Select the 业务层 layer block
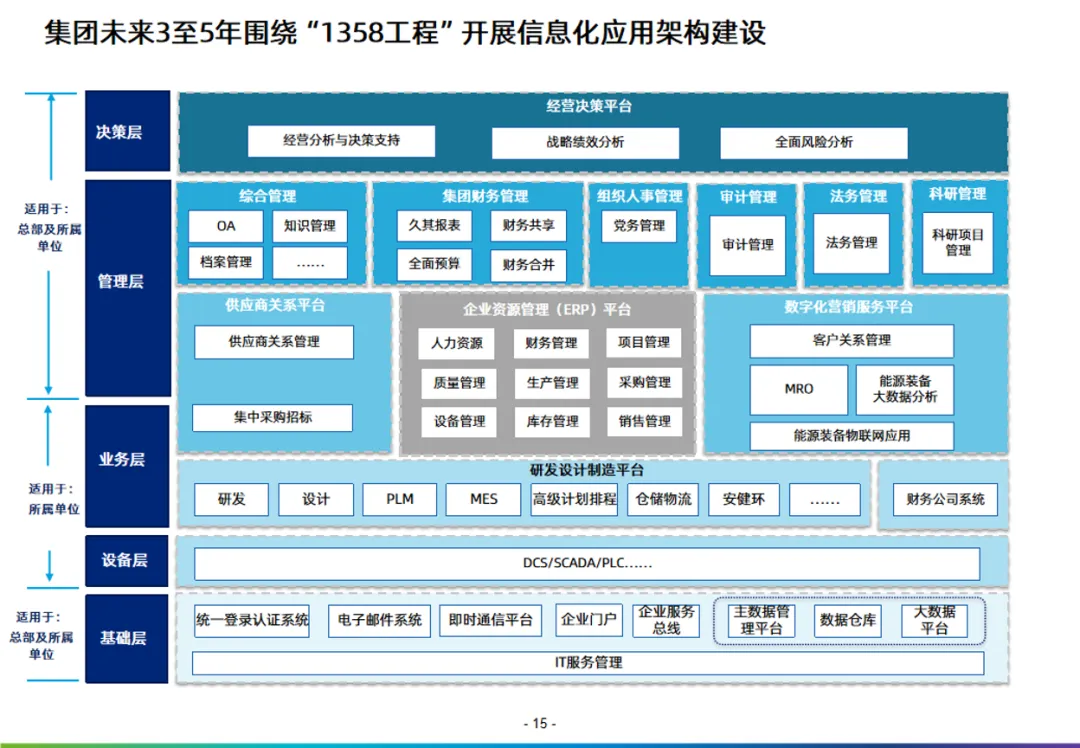Screen dimensions: 1080x748 click(127, 466)
